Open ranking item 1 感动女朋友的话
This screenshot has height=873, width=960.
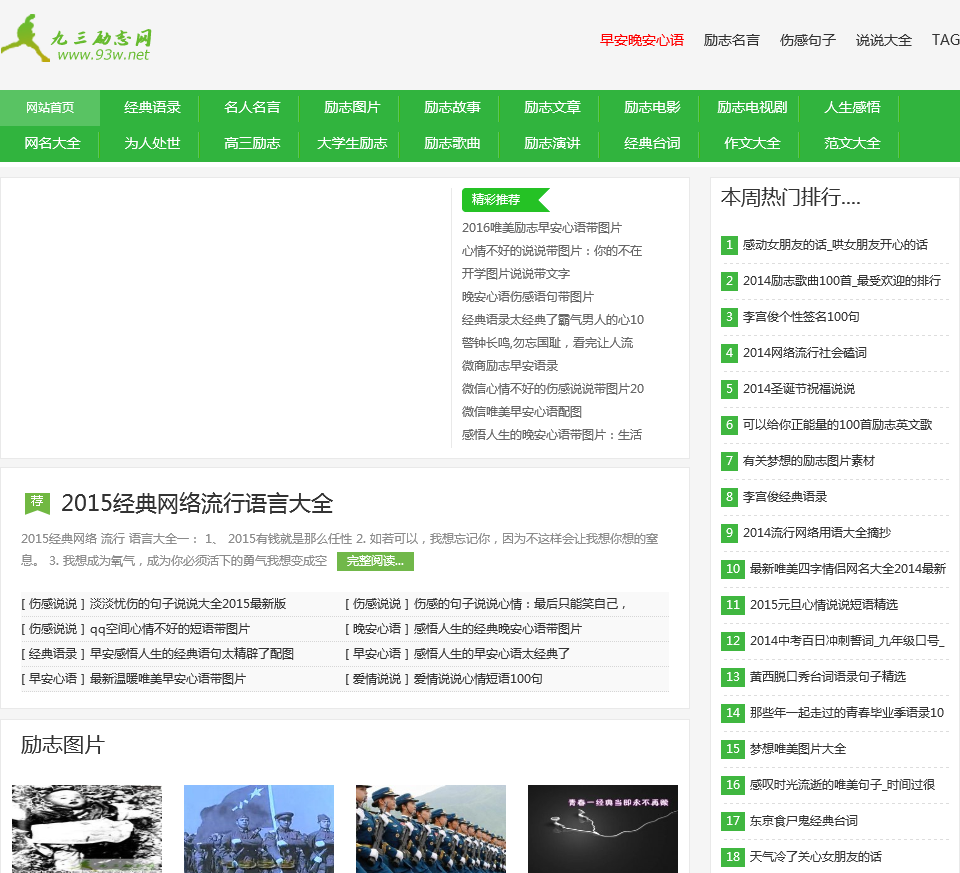pos(834,245)
